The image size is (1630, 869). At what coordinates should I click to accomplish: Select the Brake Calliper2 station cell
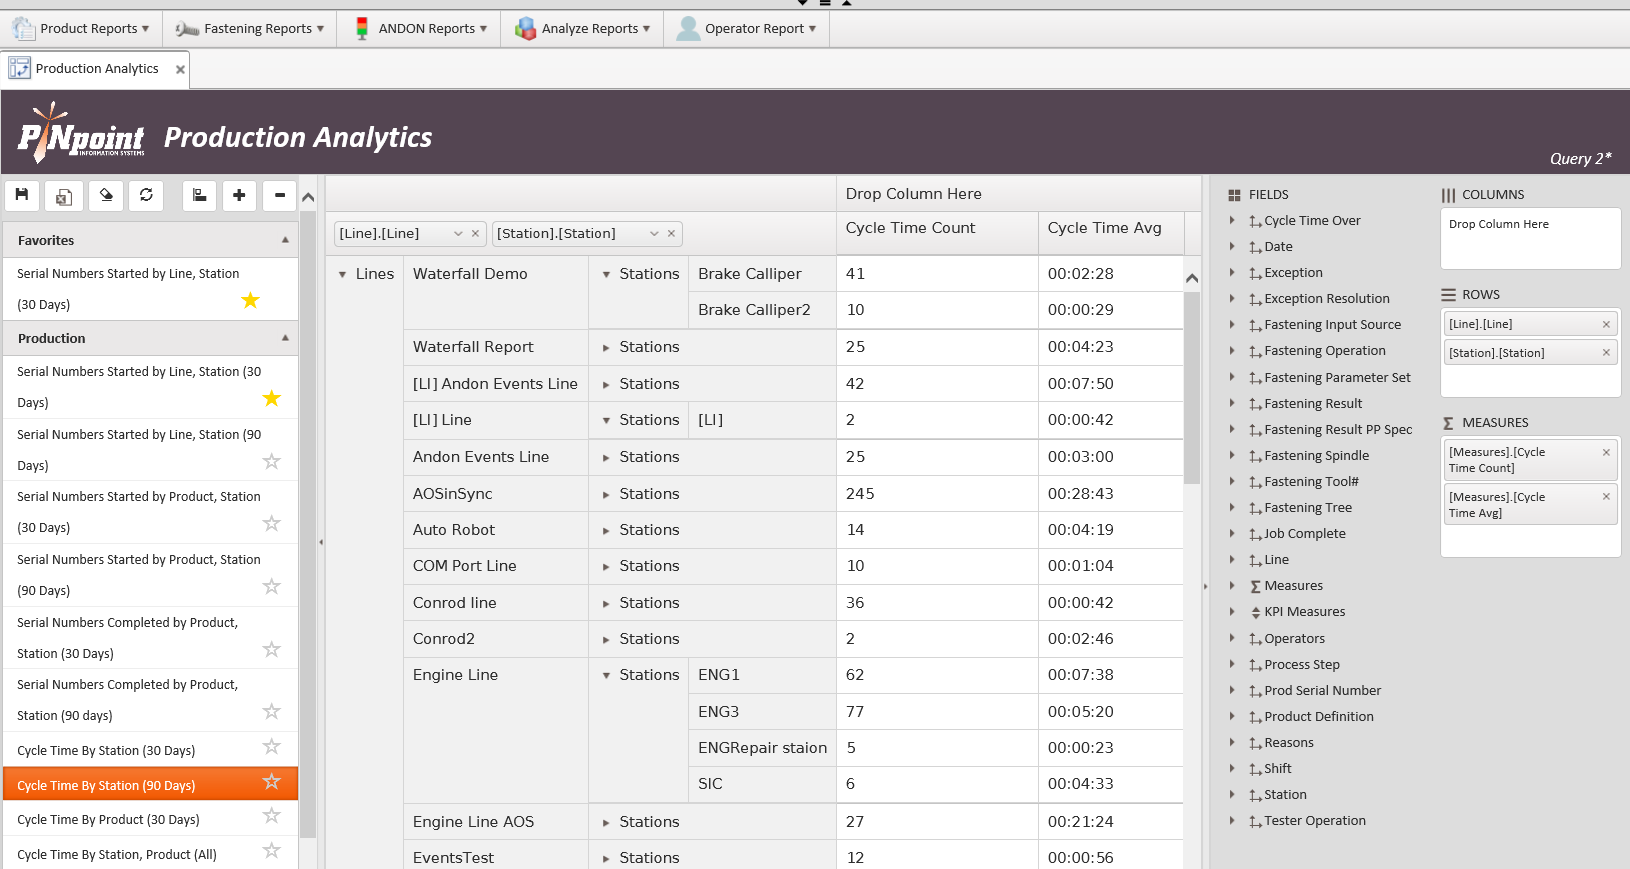(762, 310)
